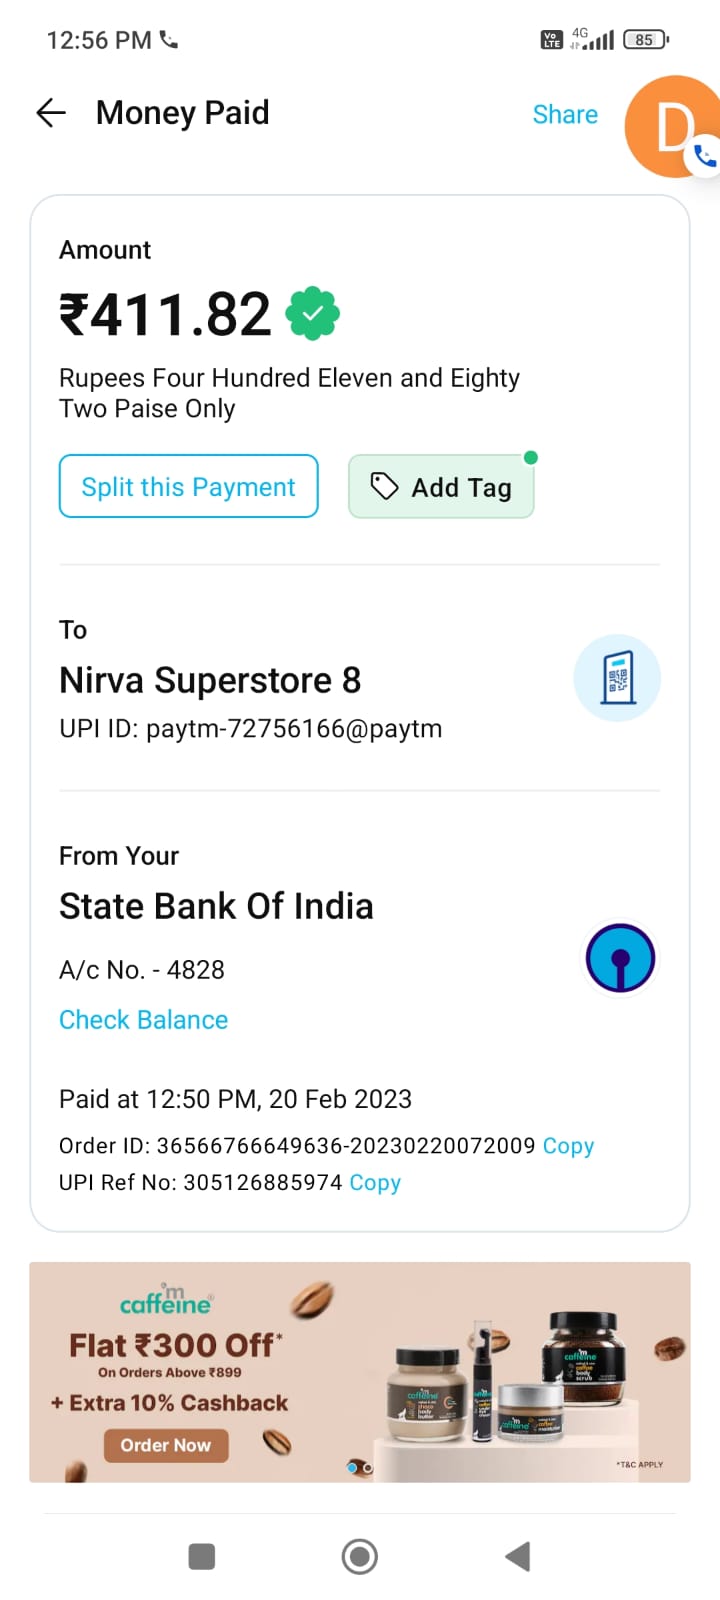Copy the UPI Ref No
720x1600 pixels.
[x=375, y=1183]
